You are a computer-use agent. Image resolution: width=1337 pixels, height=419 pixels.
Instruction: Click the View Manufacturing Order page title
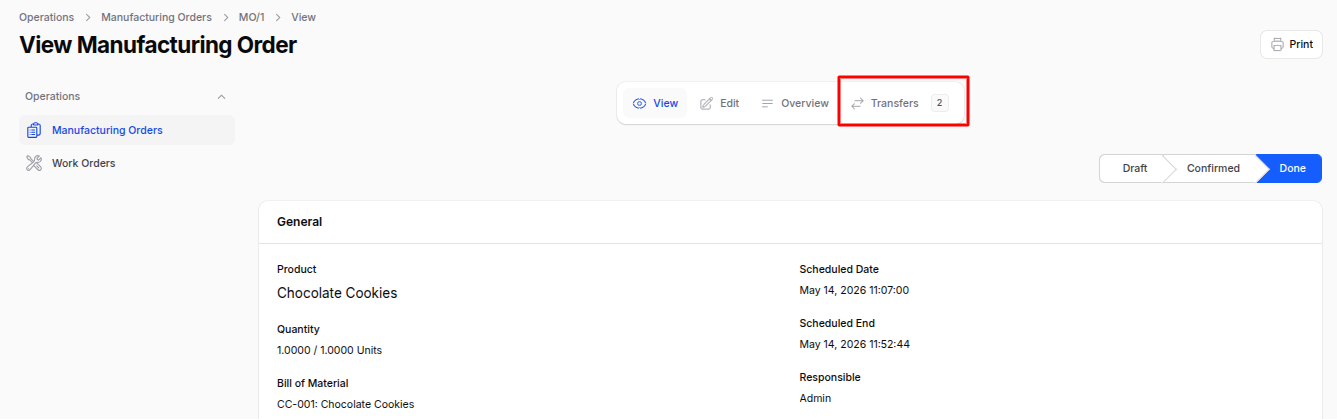pyautogui.click(x=158, y=45)
